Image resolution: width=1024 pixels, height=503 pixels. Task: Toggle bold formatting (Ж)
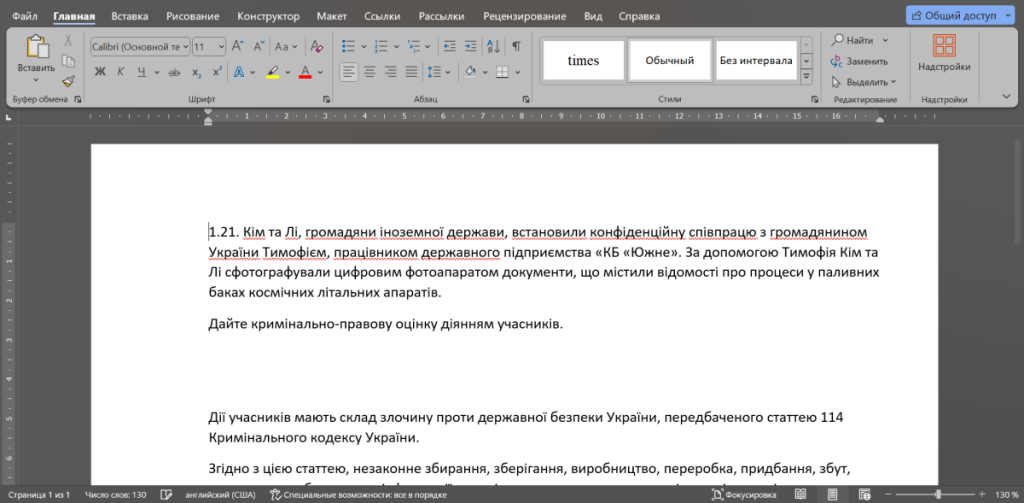pos(100,72)
